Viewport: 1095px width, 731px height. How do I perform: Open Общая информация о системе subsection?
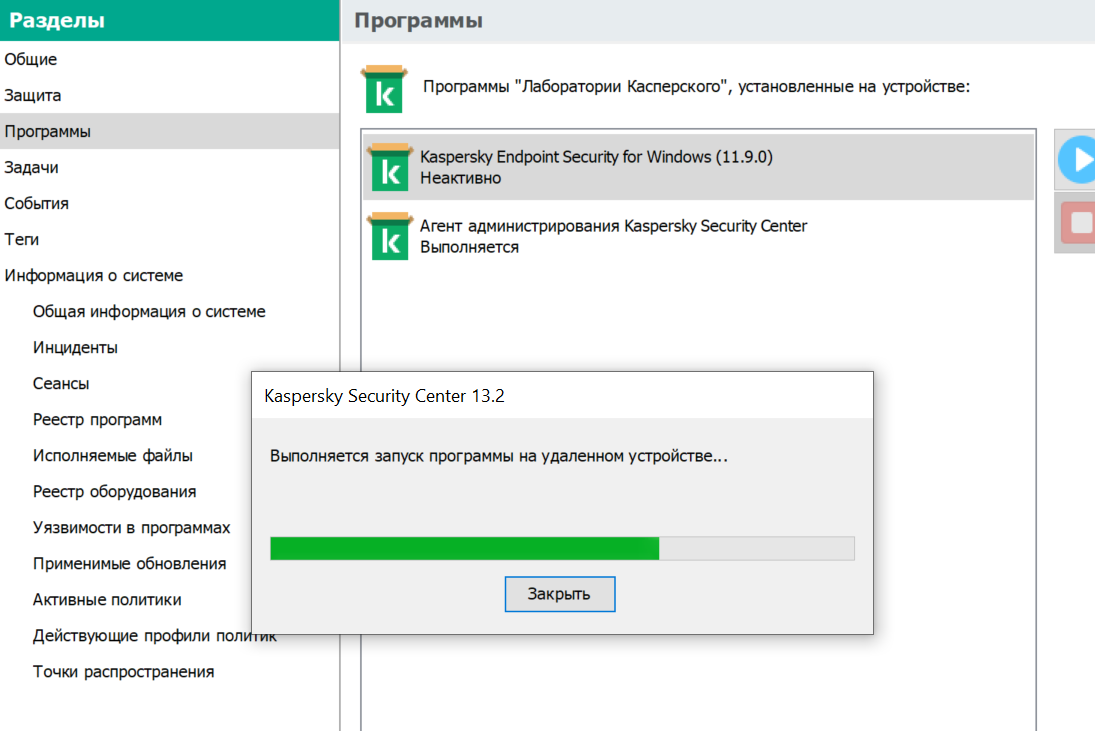click(149, 311)
